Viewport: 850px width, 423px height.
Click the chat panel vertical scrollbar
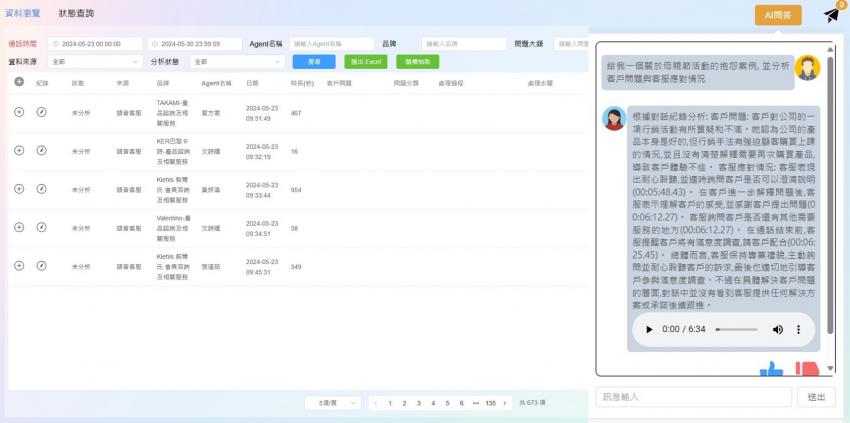coord(830,195)
